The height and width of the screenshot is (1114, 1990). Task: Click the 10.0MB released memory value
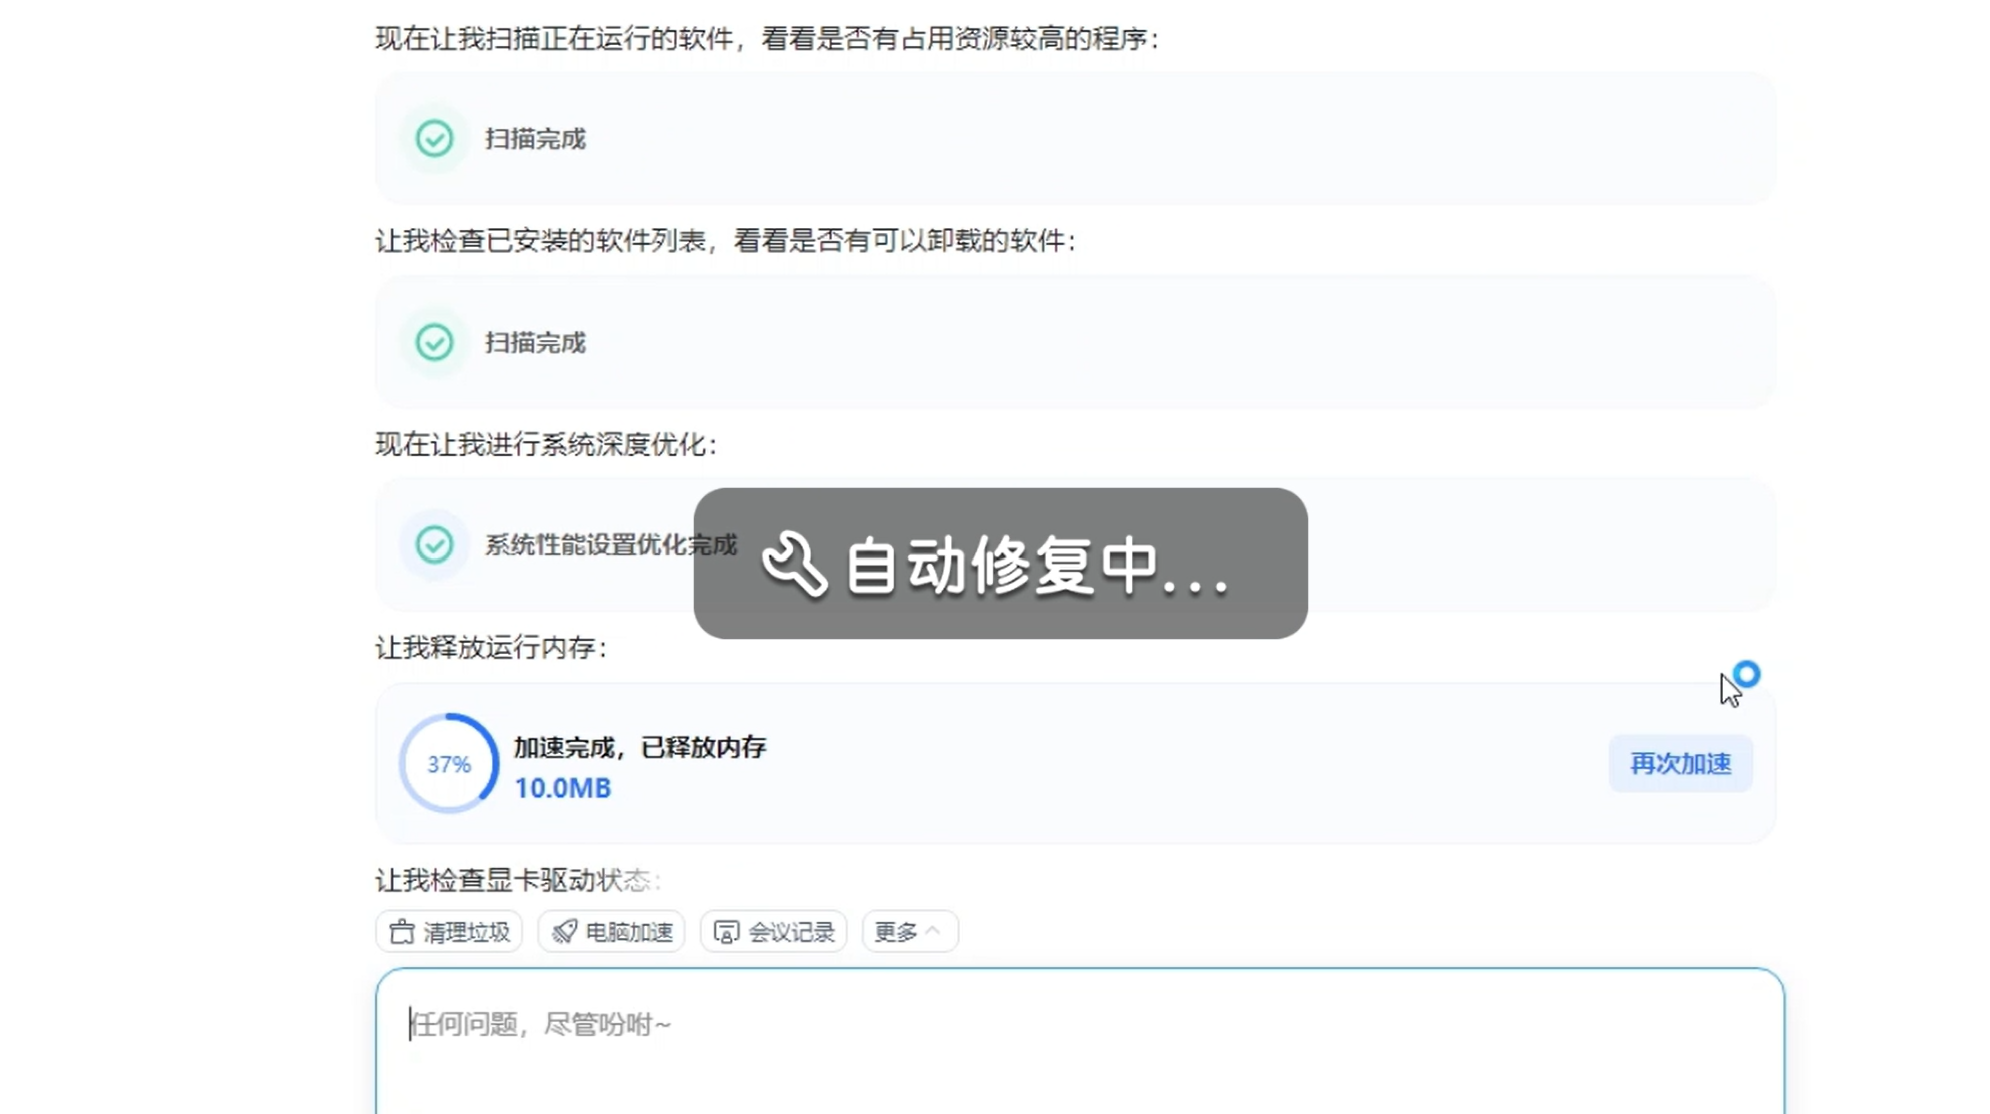[562, 788]
